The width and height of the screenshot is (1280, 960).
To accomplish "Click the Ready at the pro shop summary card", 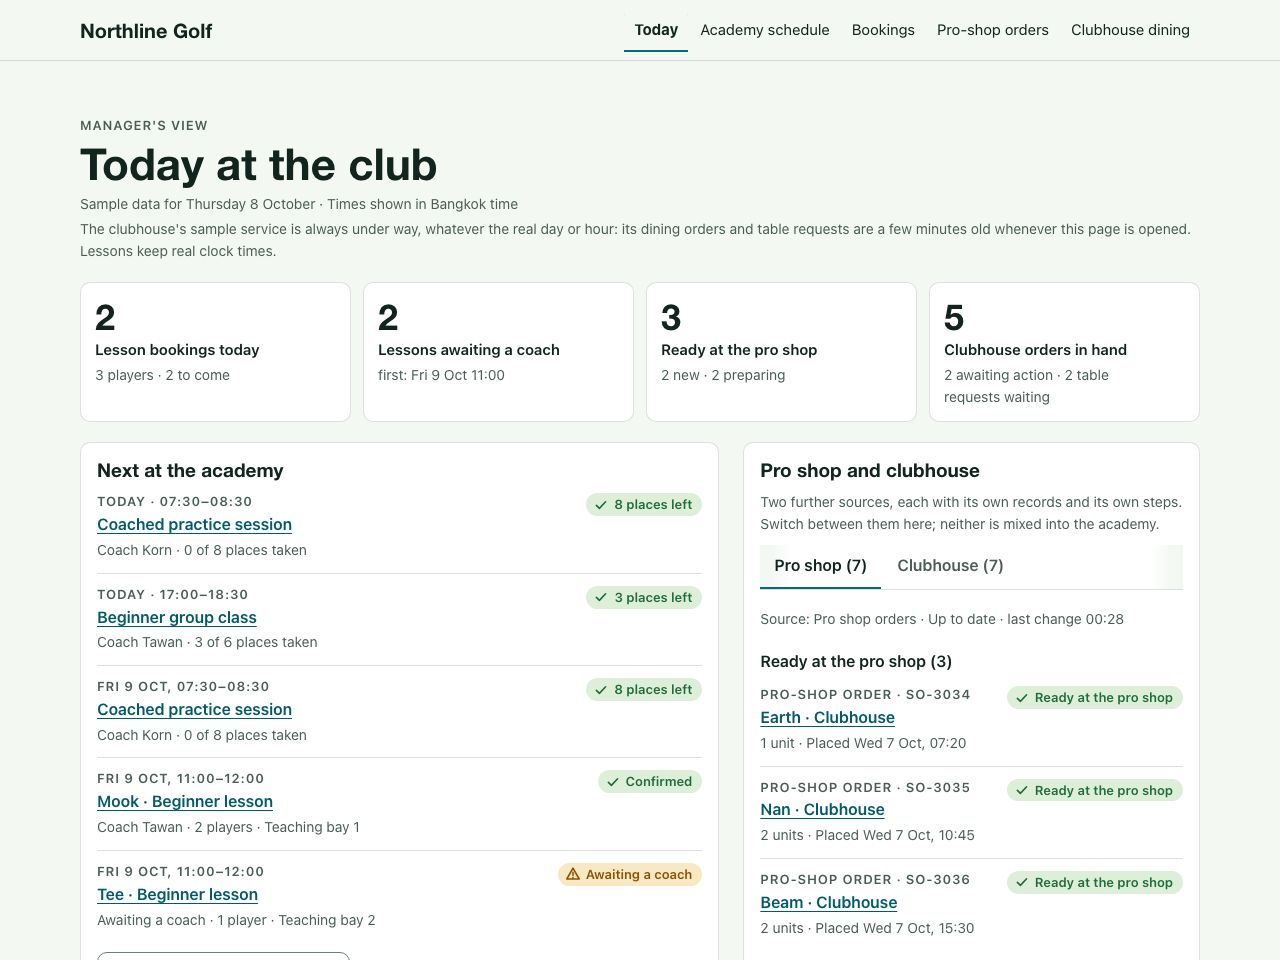I will (x=781, y=352).
